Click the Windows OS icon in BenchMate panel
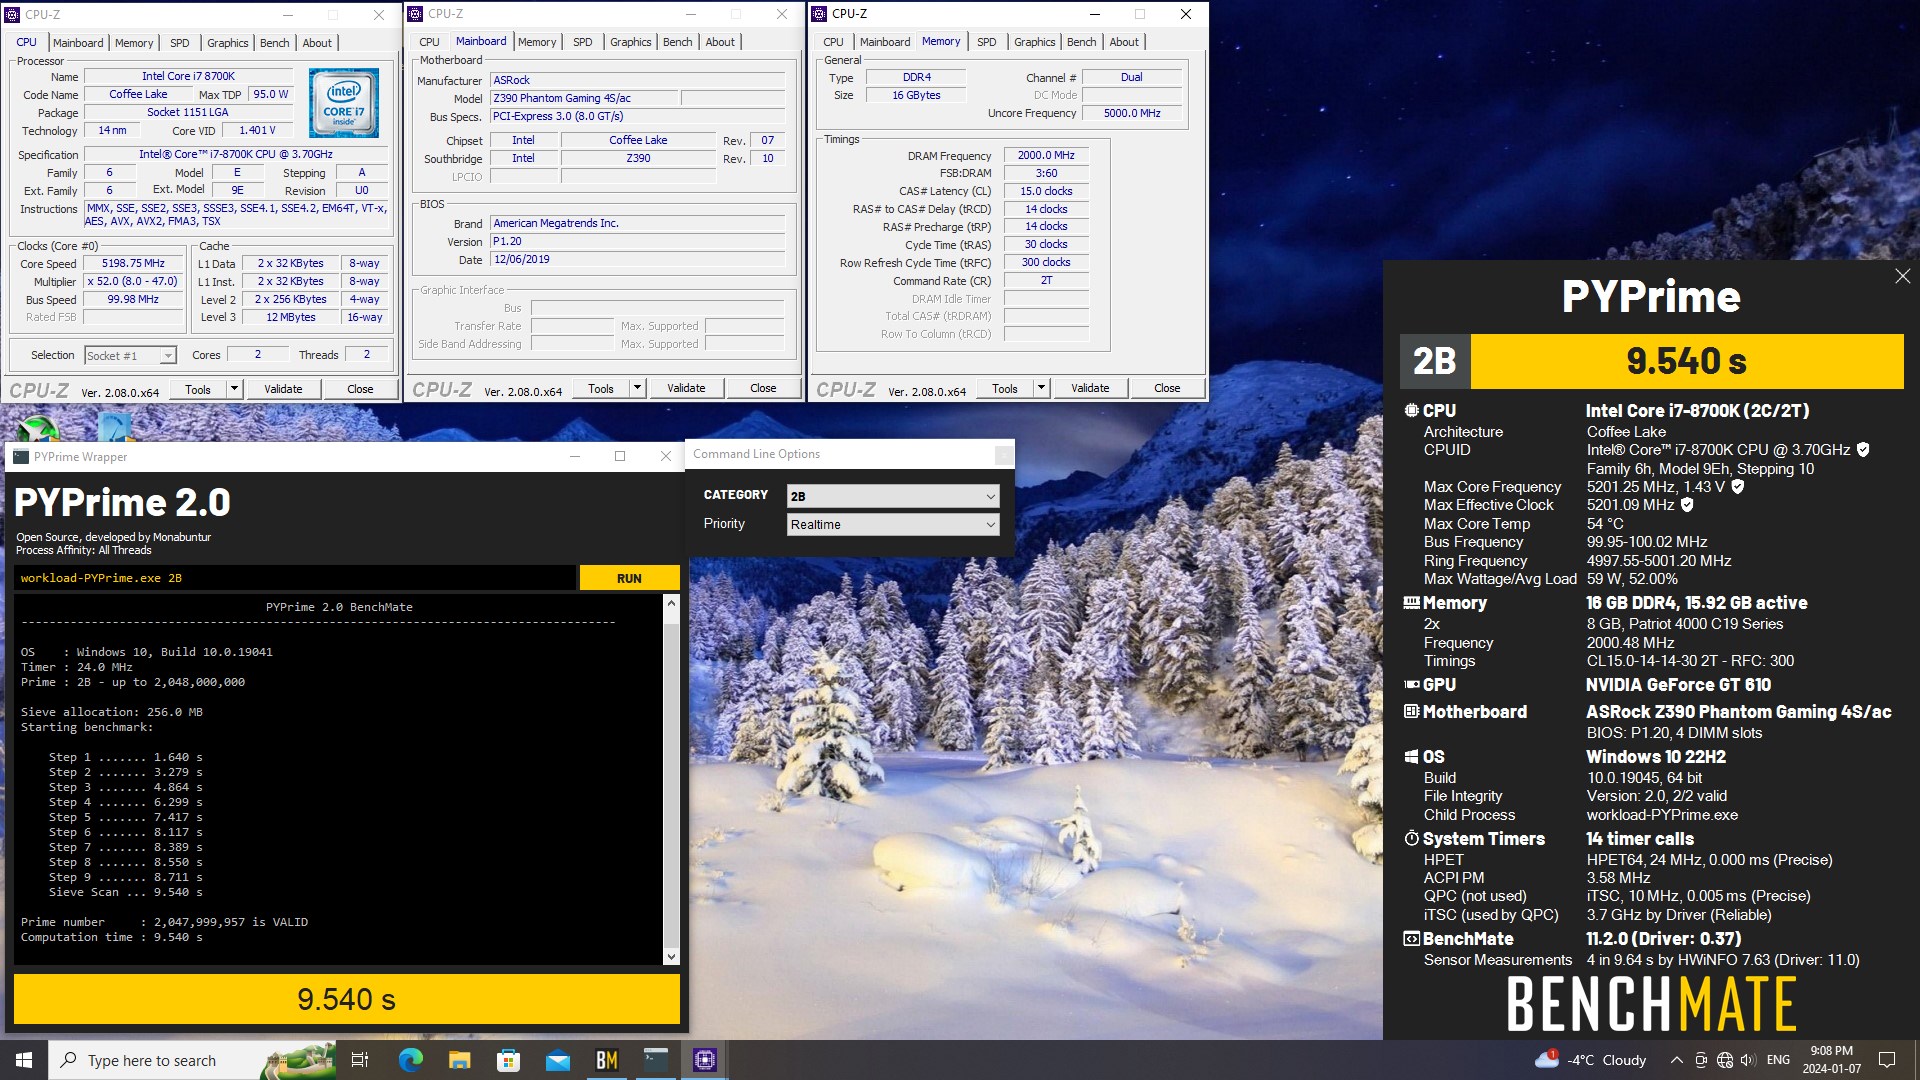1920x1080 pixels. click(1411, 757)
